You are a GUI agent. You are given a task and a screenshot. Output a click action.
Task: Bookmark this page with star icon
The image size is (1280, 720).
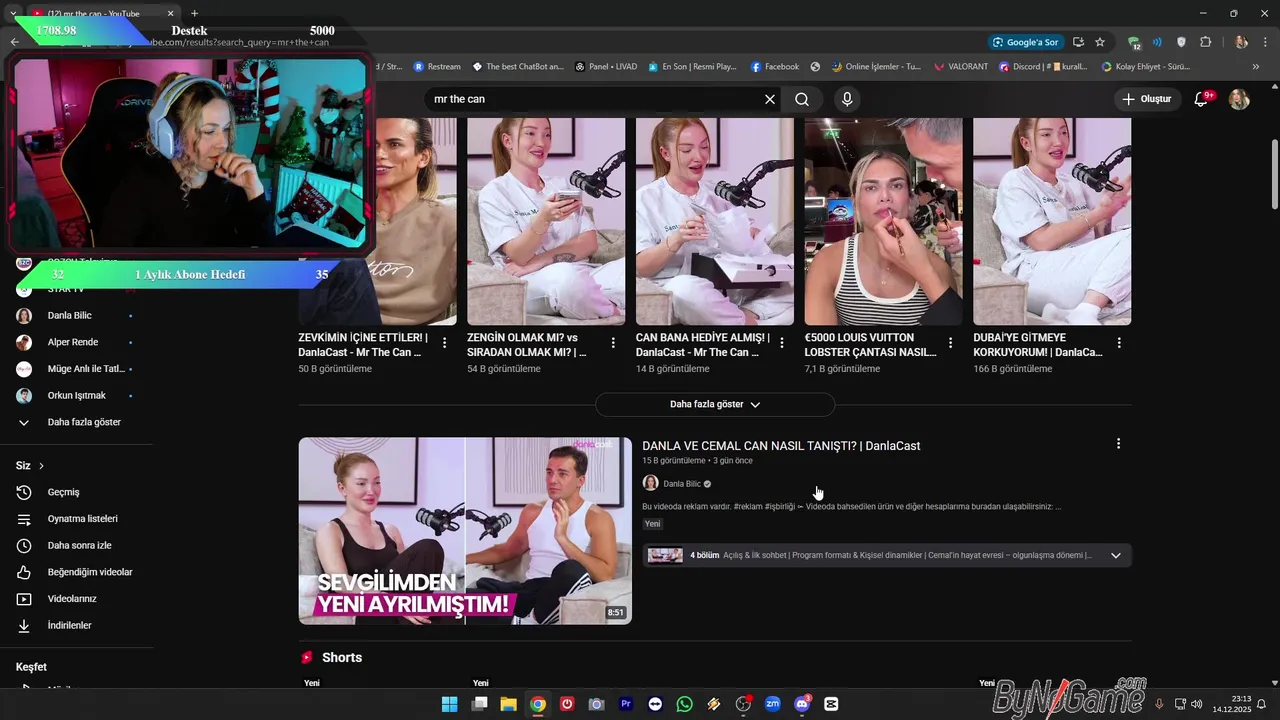click(1100, 42)
